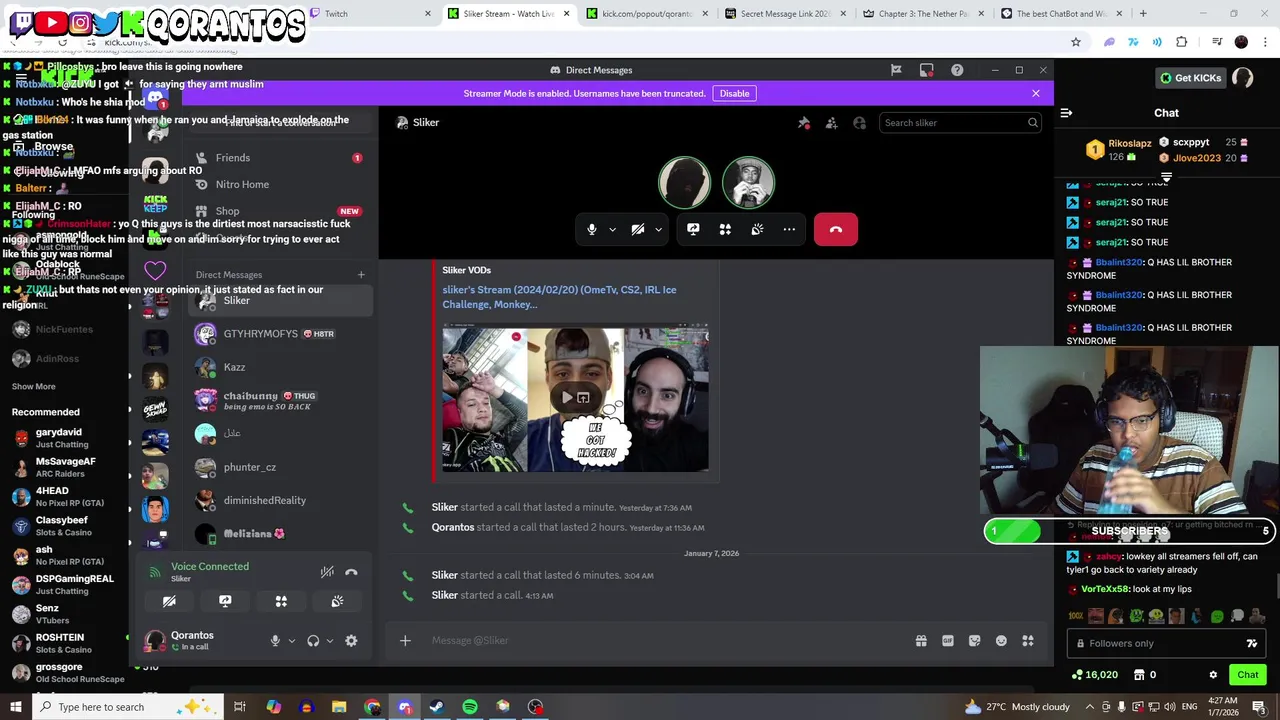Expand output device arrow in user panel
Viewport: 1280px width, 720px height.
(x=329, y=641)
